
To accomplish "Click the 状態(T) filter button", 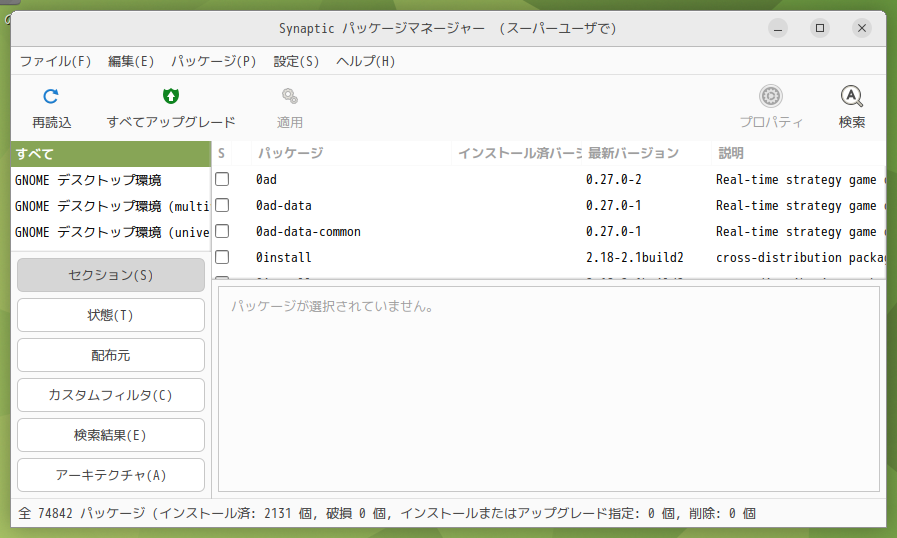I will (x=111, y=315).
